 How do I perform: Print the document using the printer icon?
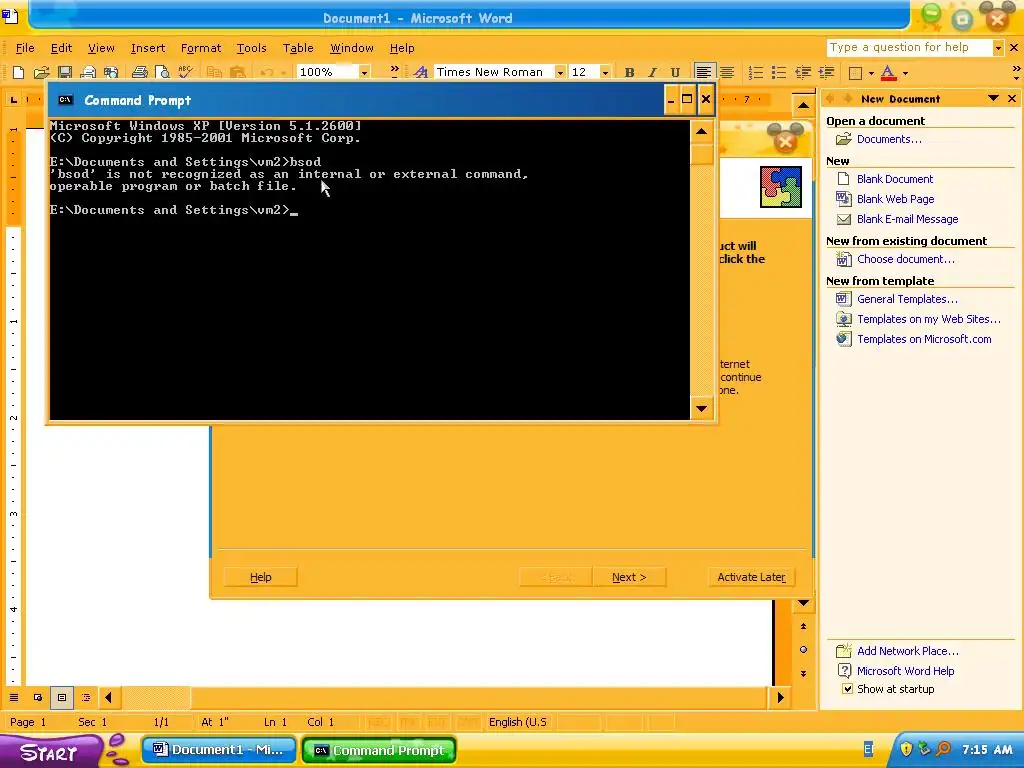pyautogui.click(x=139, y=72)
